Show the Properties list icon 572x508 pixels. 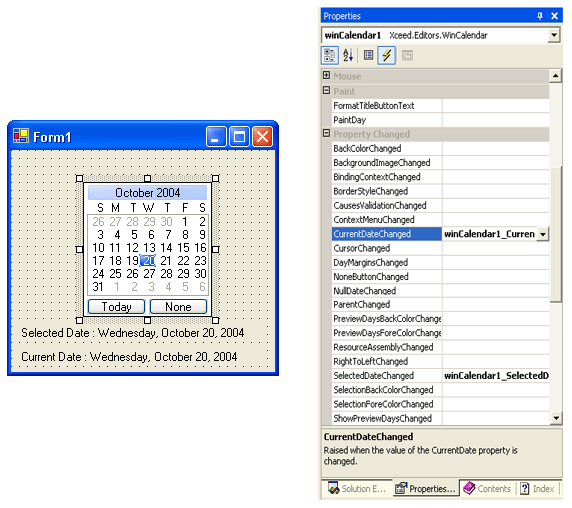click(368, 55)
